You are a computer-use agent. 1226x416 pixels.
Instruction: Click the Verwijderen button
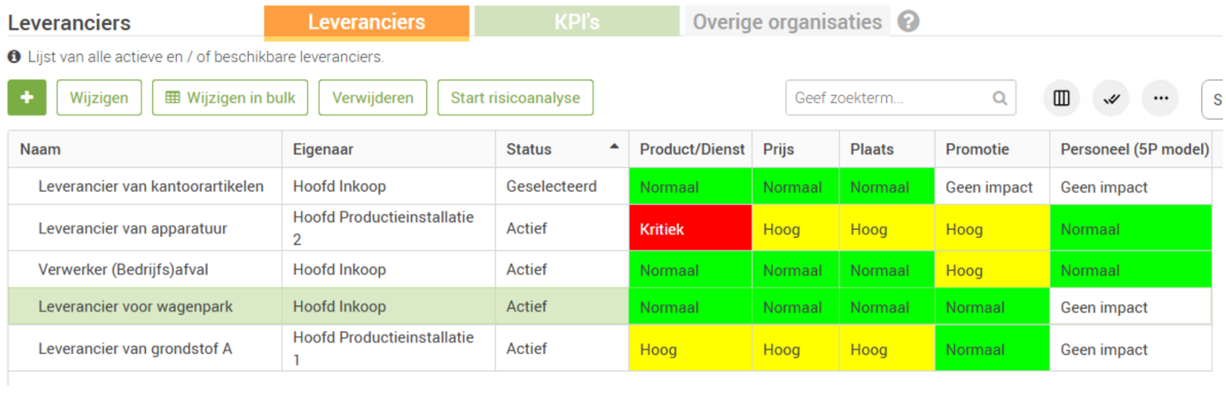click(373, 98)
